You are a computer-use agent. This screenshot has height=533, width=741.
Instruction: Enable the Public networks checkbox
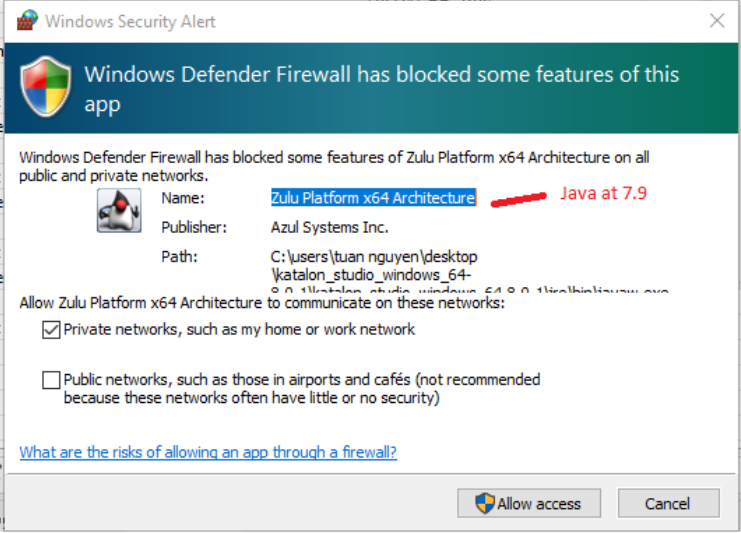tap(51, 380)
